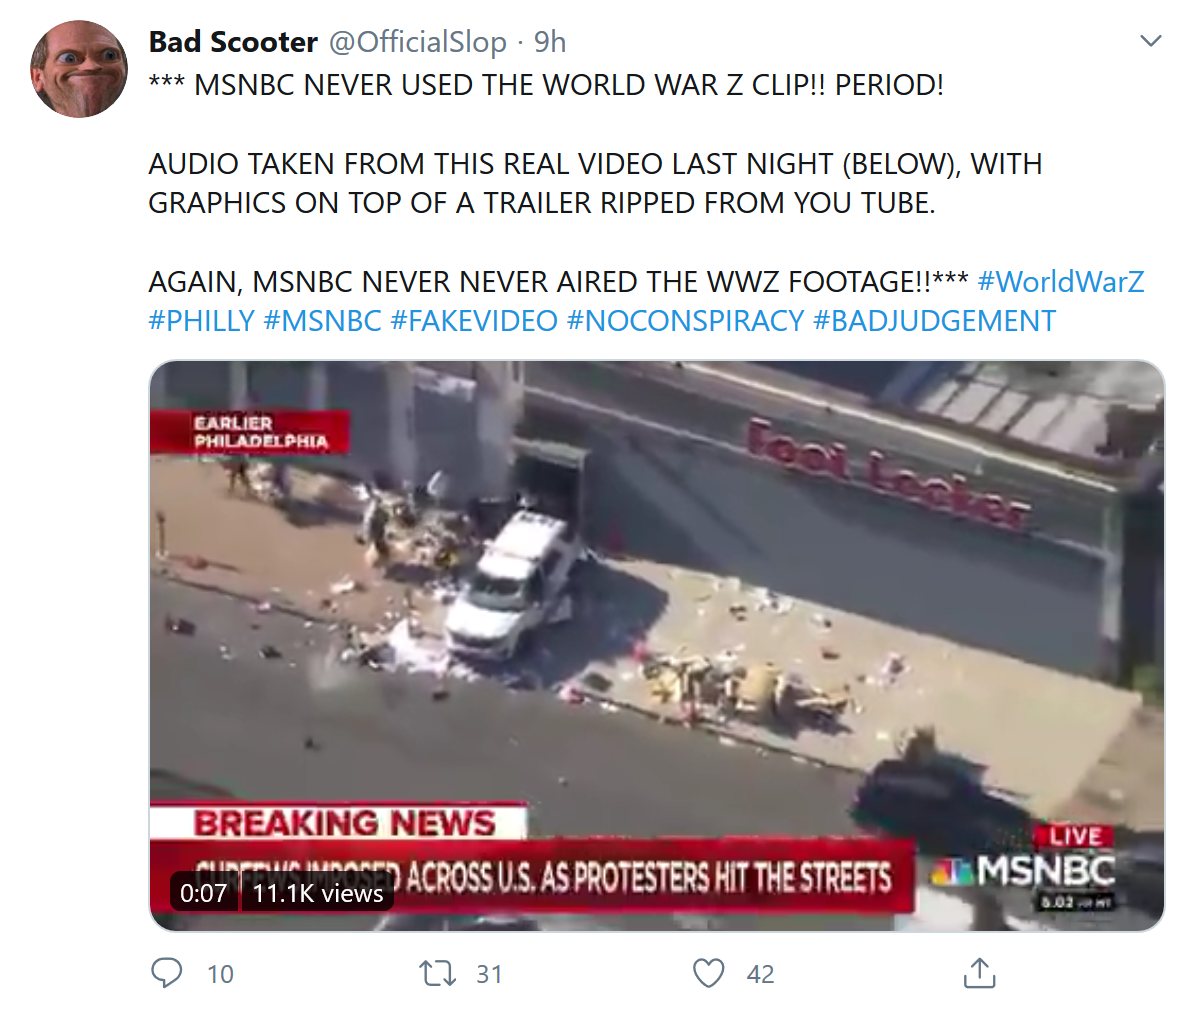Image resolution: width=1196 pixels, height=1012 pixels.
Task: View the 42 likes count
Action: coord(760,974)
